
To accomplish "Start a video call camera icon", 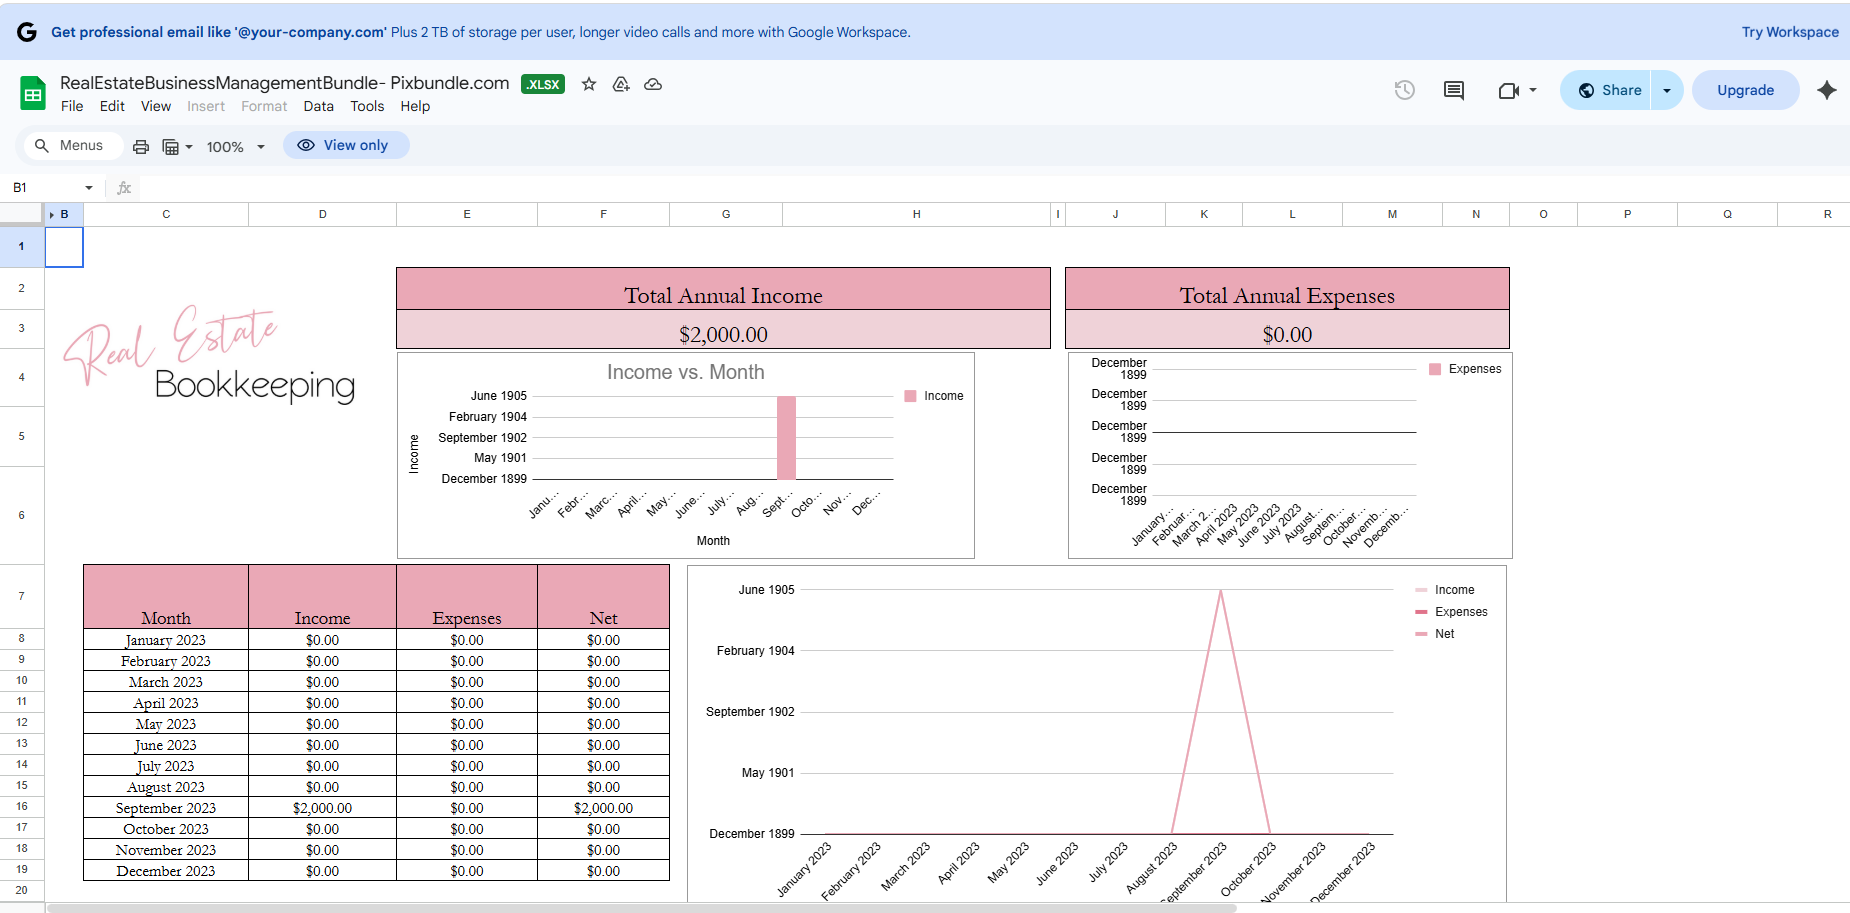I will [x=1509, y=91].
